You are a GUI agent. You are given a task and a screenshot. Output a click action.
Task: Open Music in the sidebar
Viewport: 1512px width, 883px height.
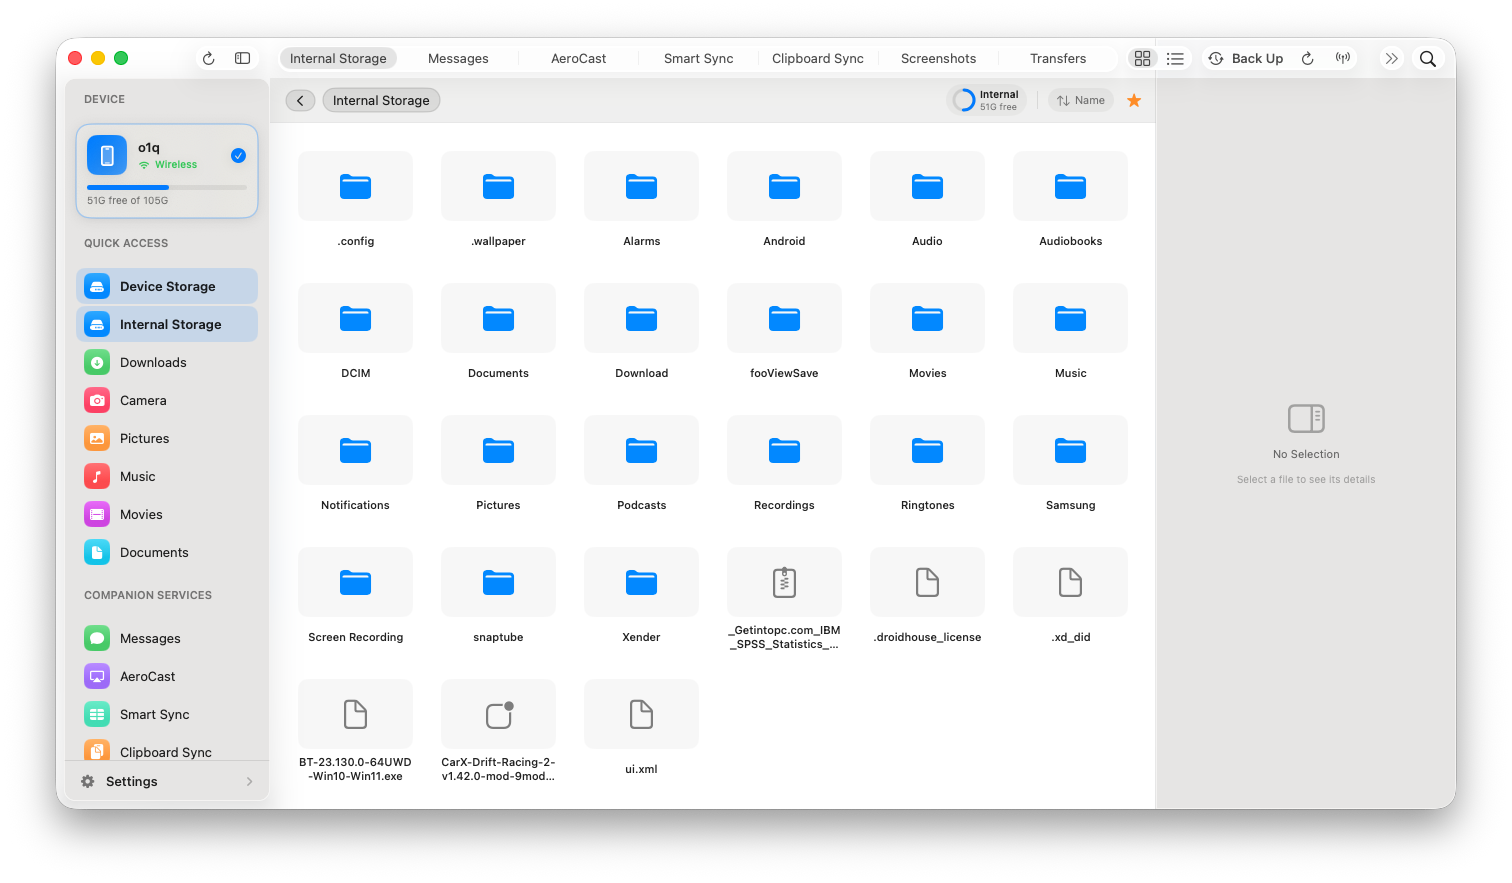coord(167,476)
